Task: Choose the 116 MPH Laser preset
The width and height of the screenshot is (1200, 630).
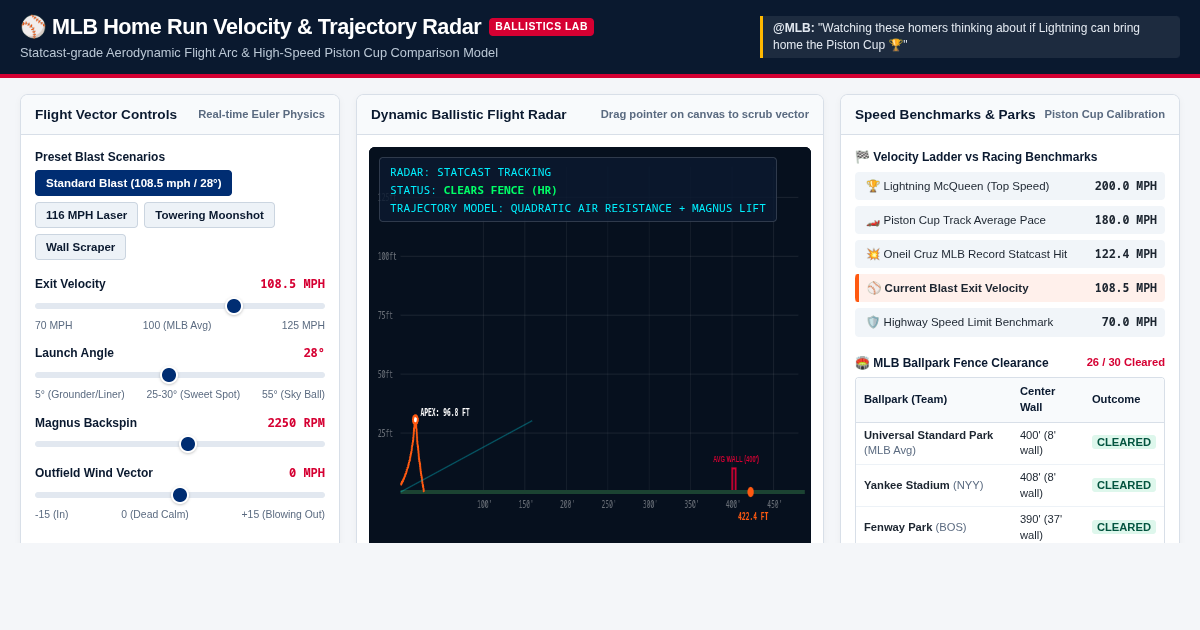Action: point(86,215)
